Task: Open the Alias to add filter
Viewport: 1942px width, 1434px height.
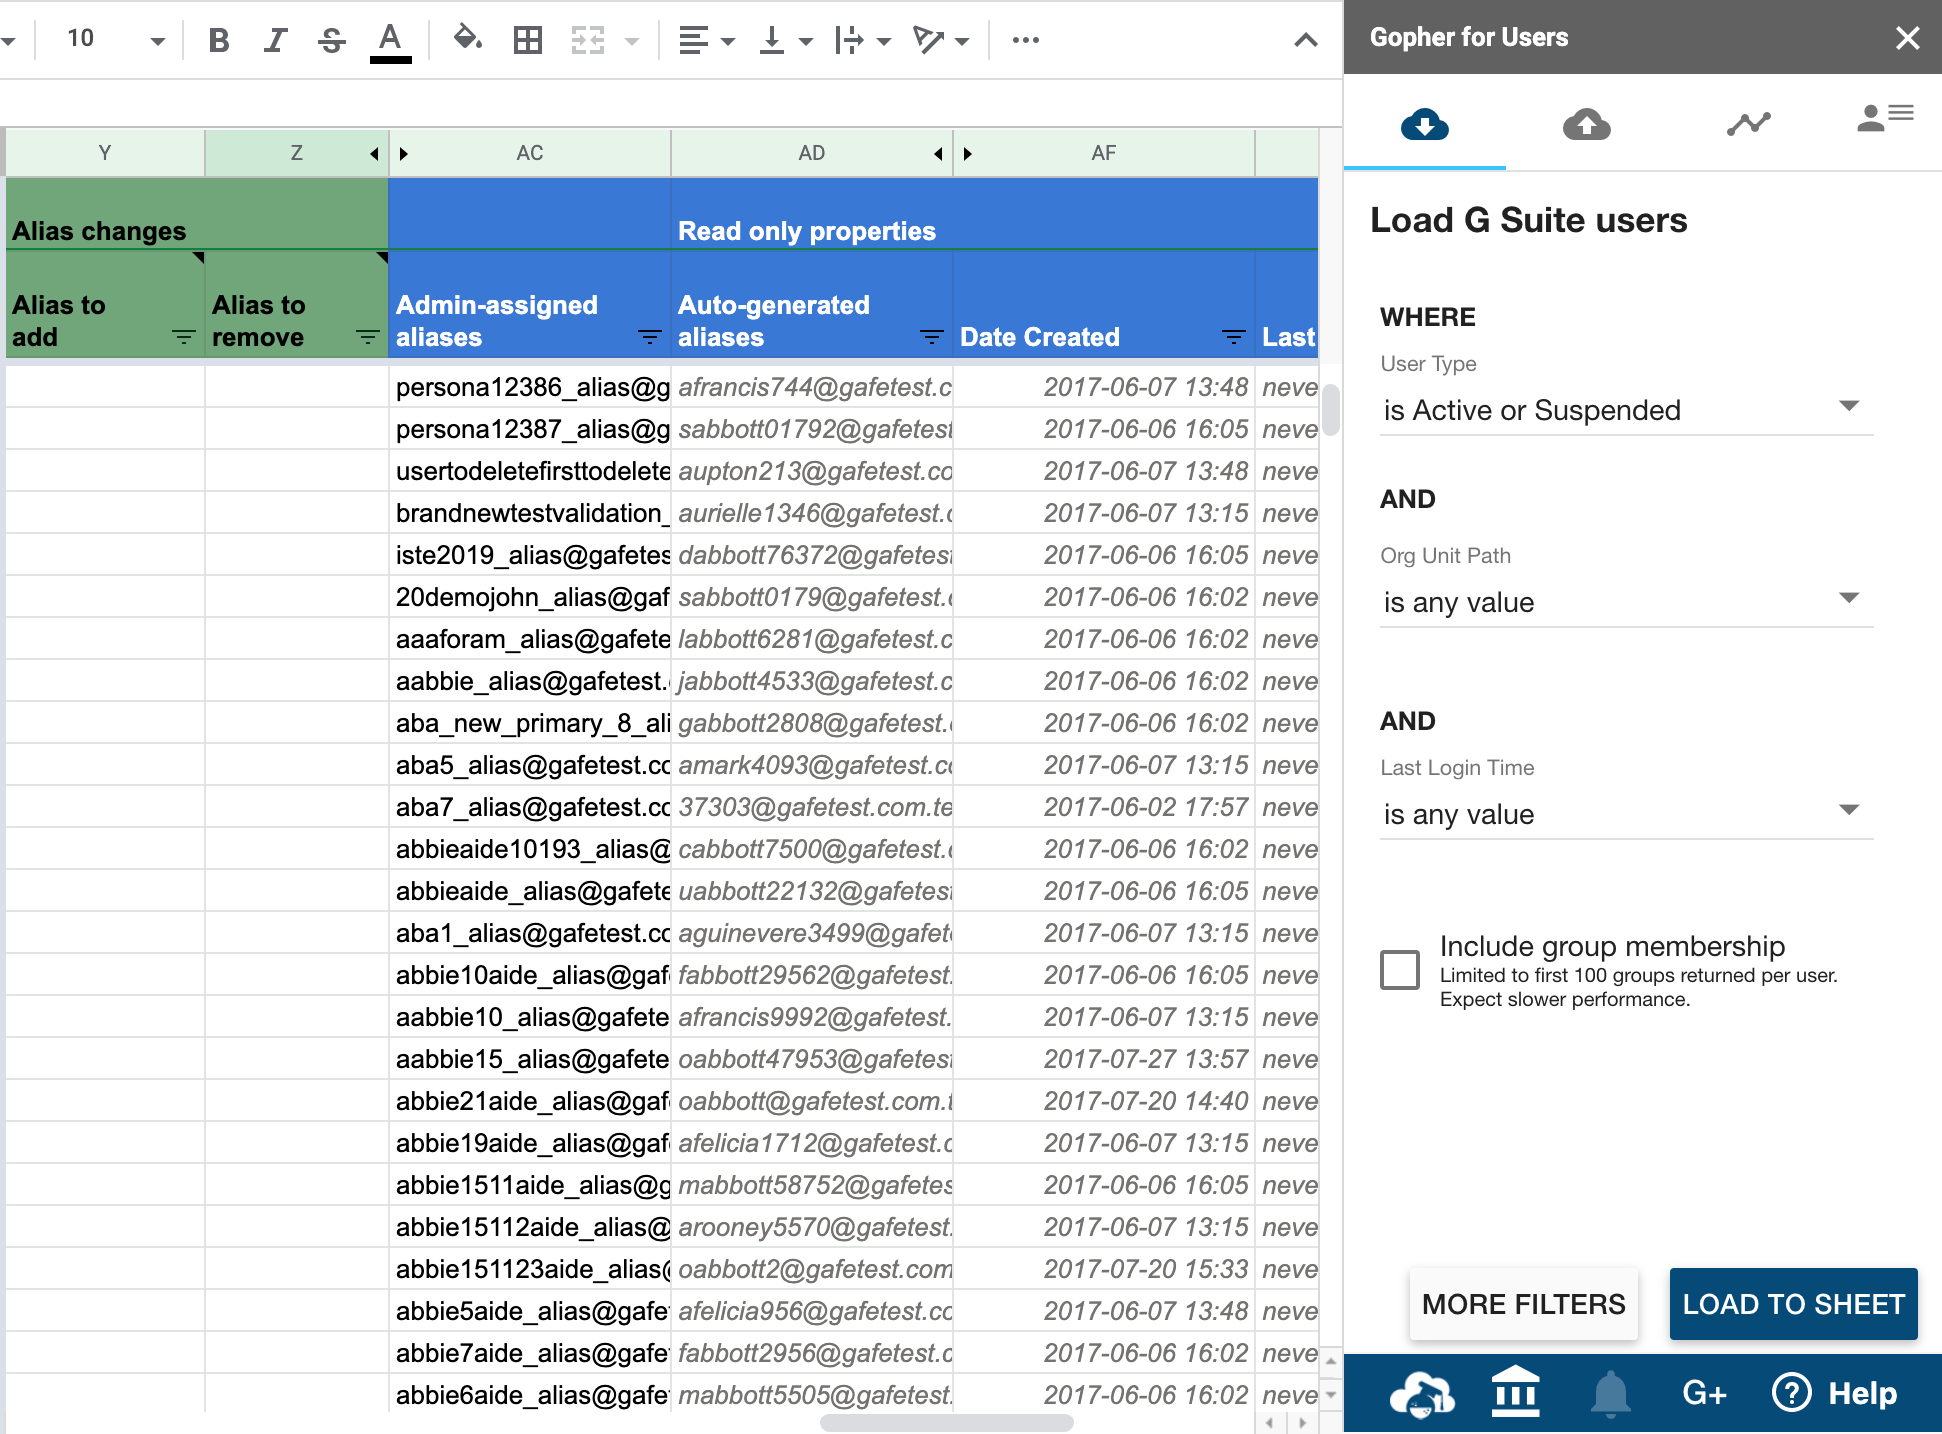Action: coord(183,337)
